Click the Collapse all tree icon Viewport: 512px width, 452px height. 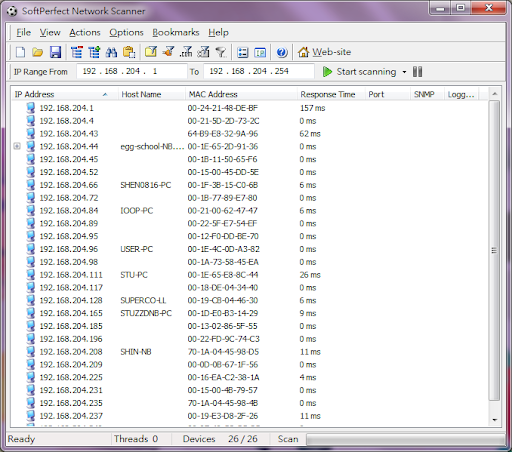[x=77, y=52]
